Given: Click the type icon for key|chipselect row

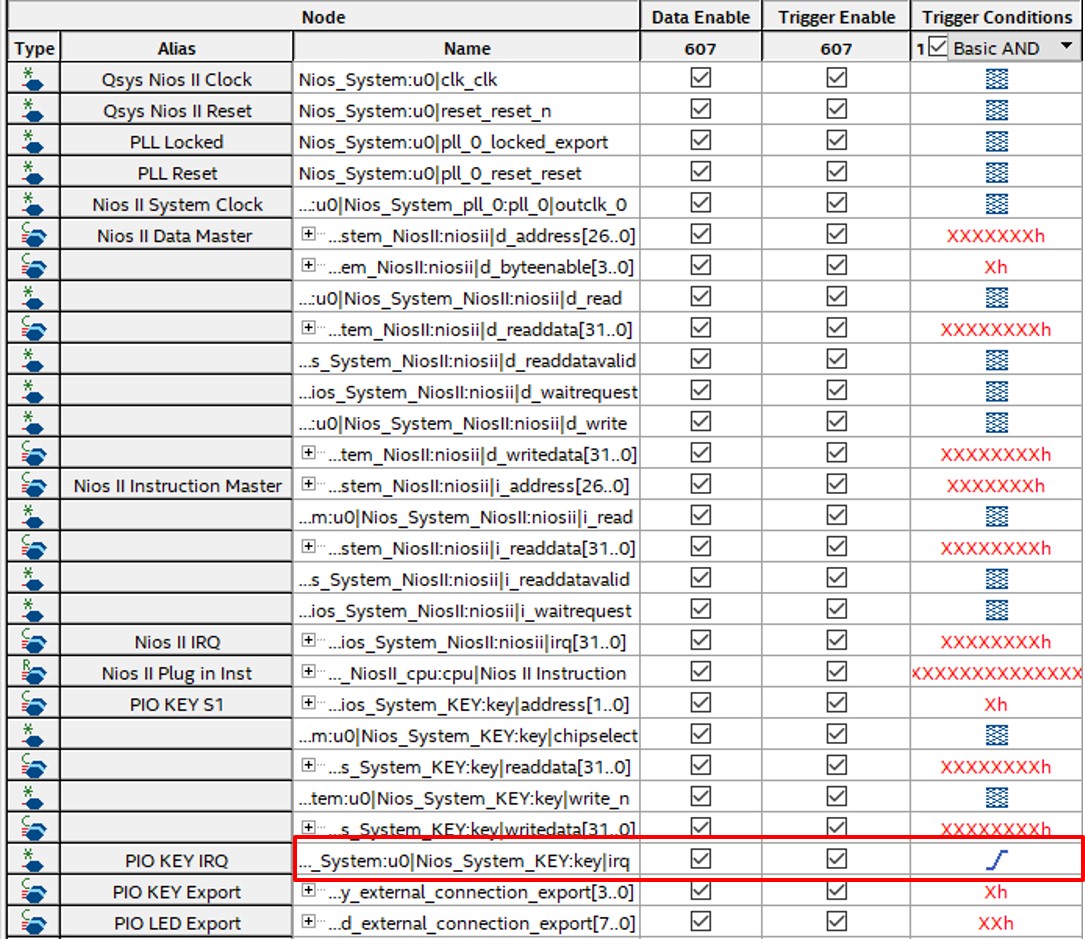Looking at the screenshot, I should [32, 735].
